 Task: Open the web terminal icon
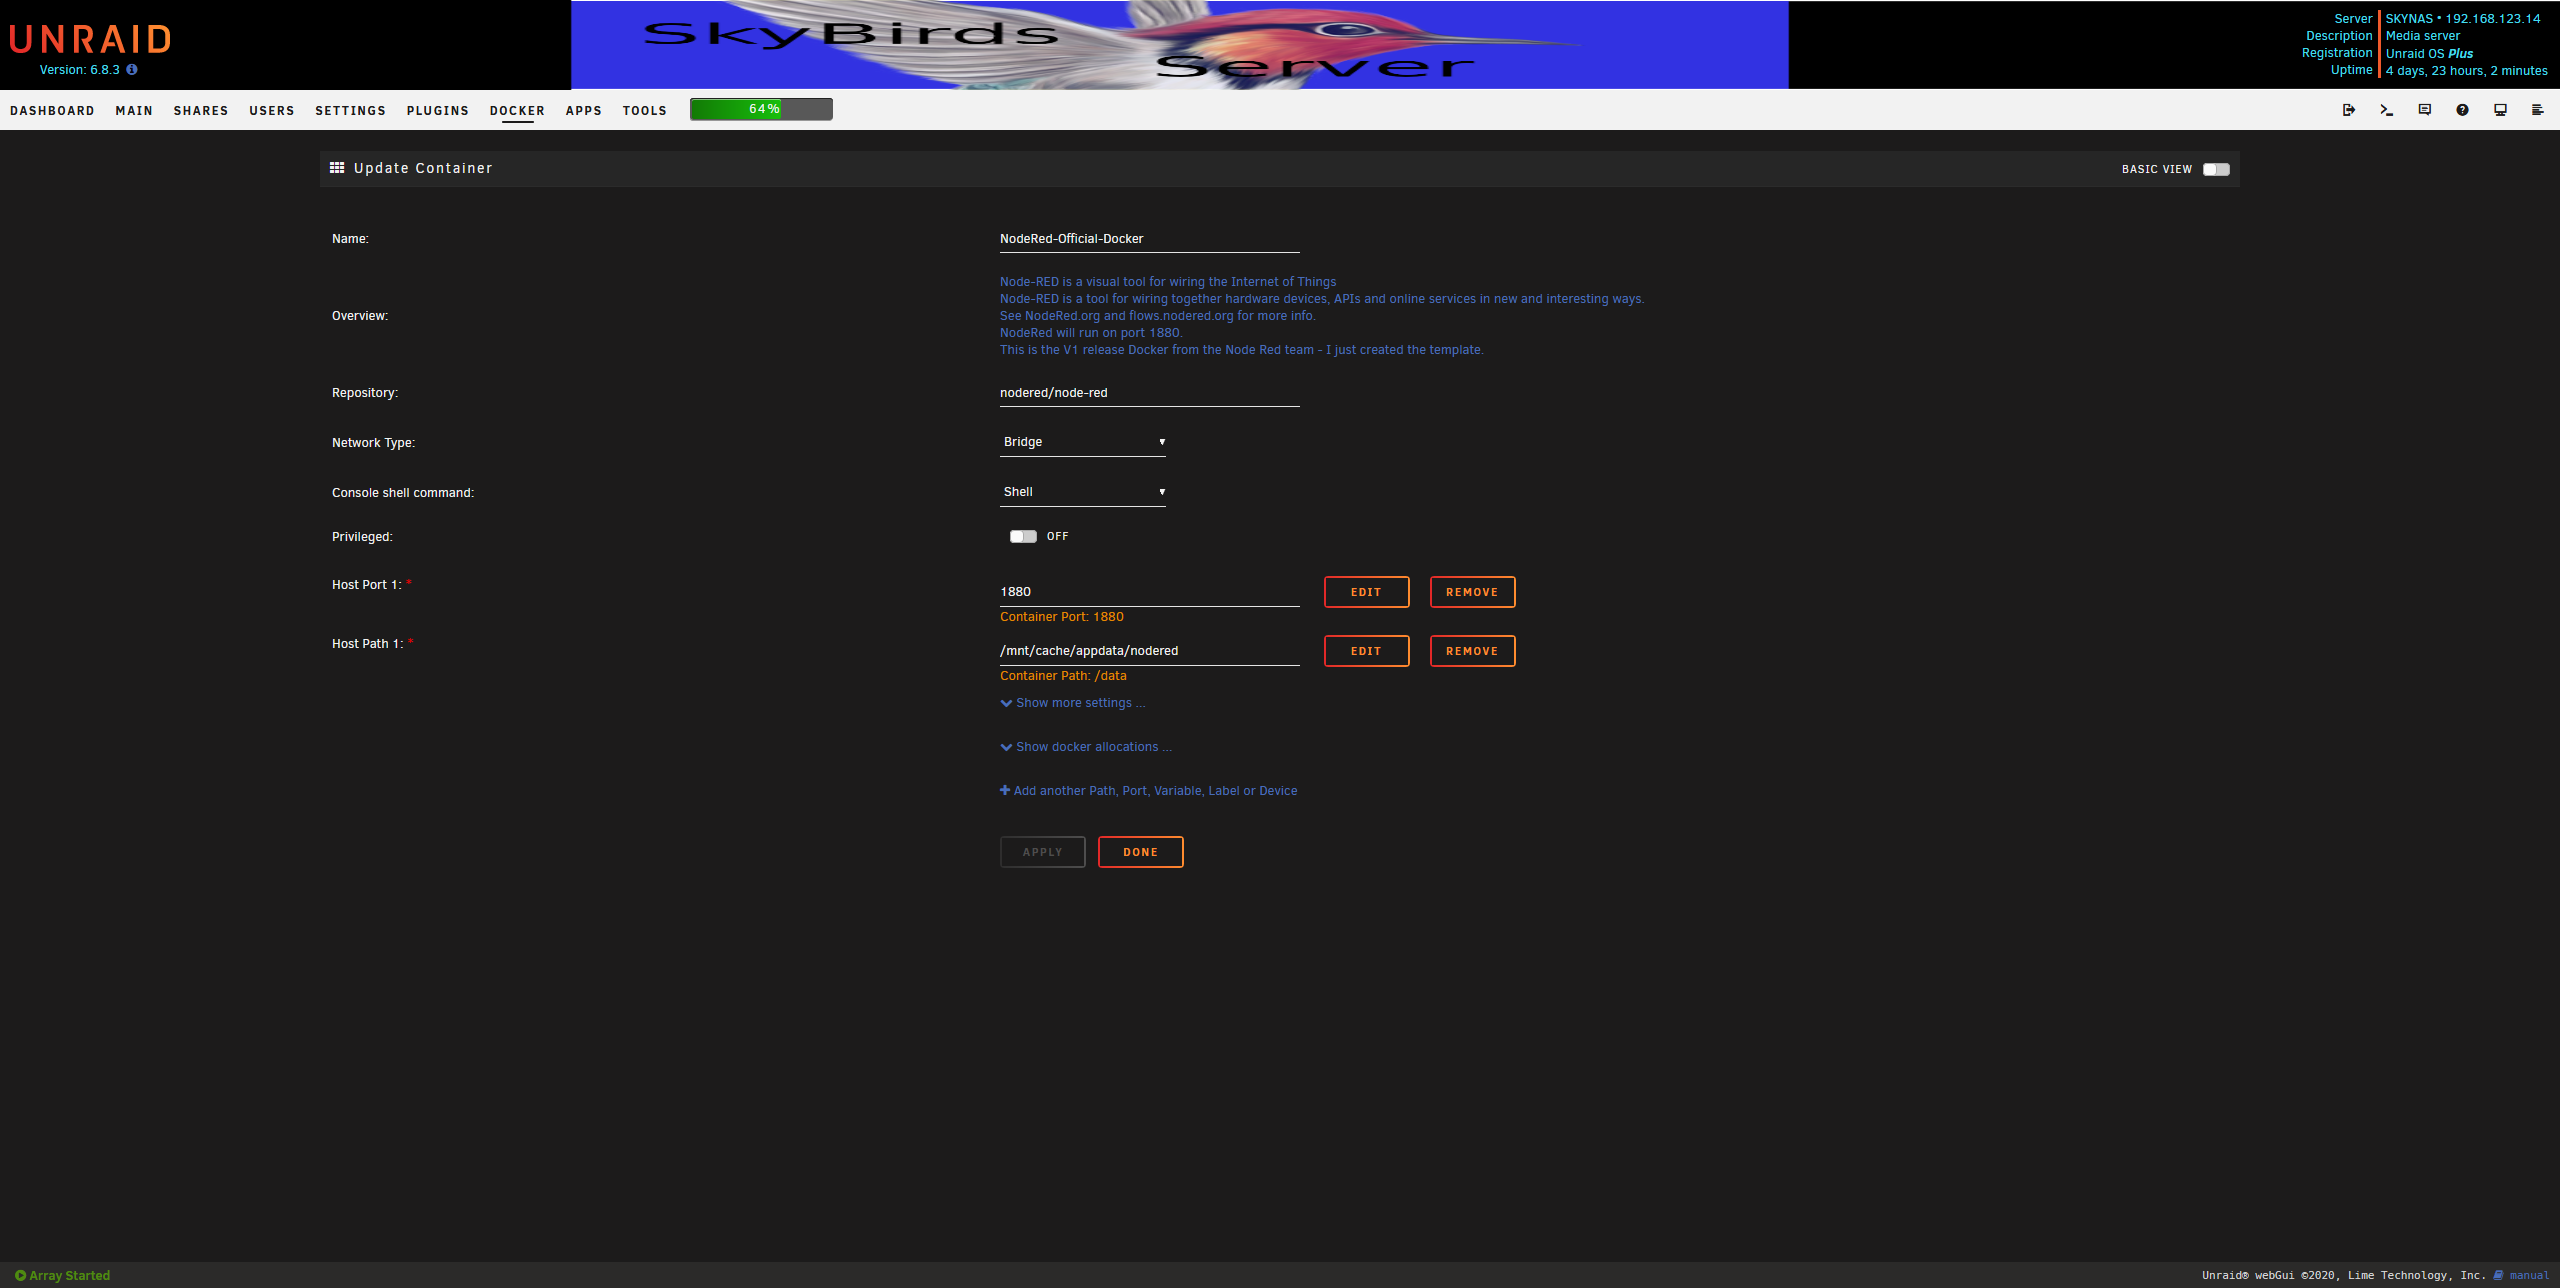2386,110
